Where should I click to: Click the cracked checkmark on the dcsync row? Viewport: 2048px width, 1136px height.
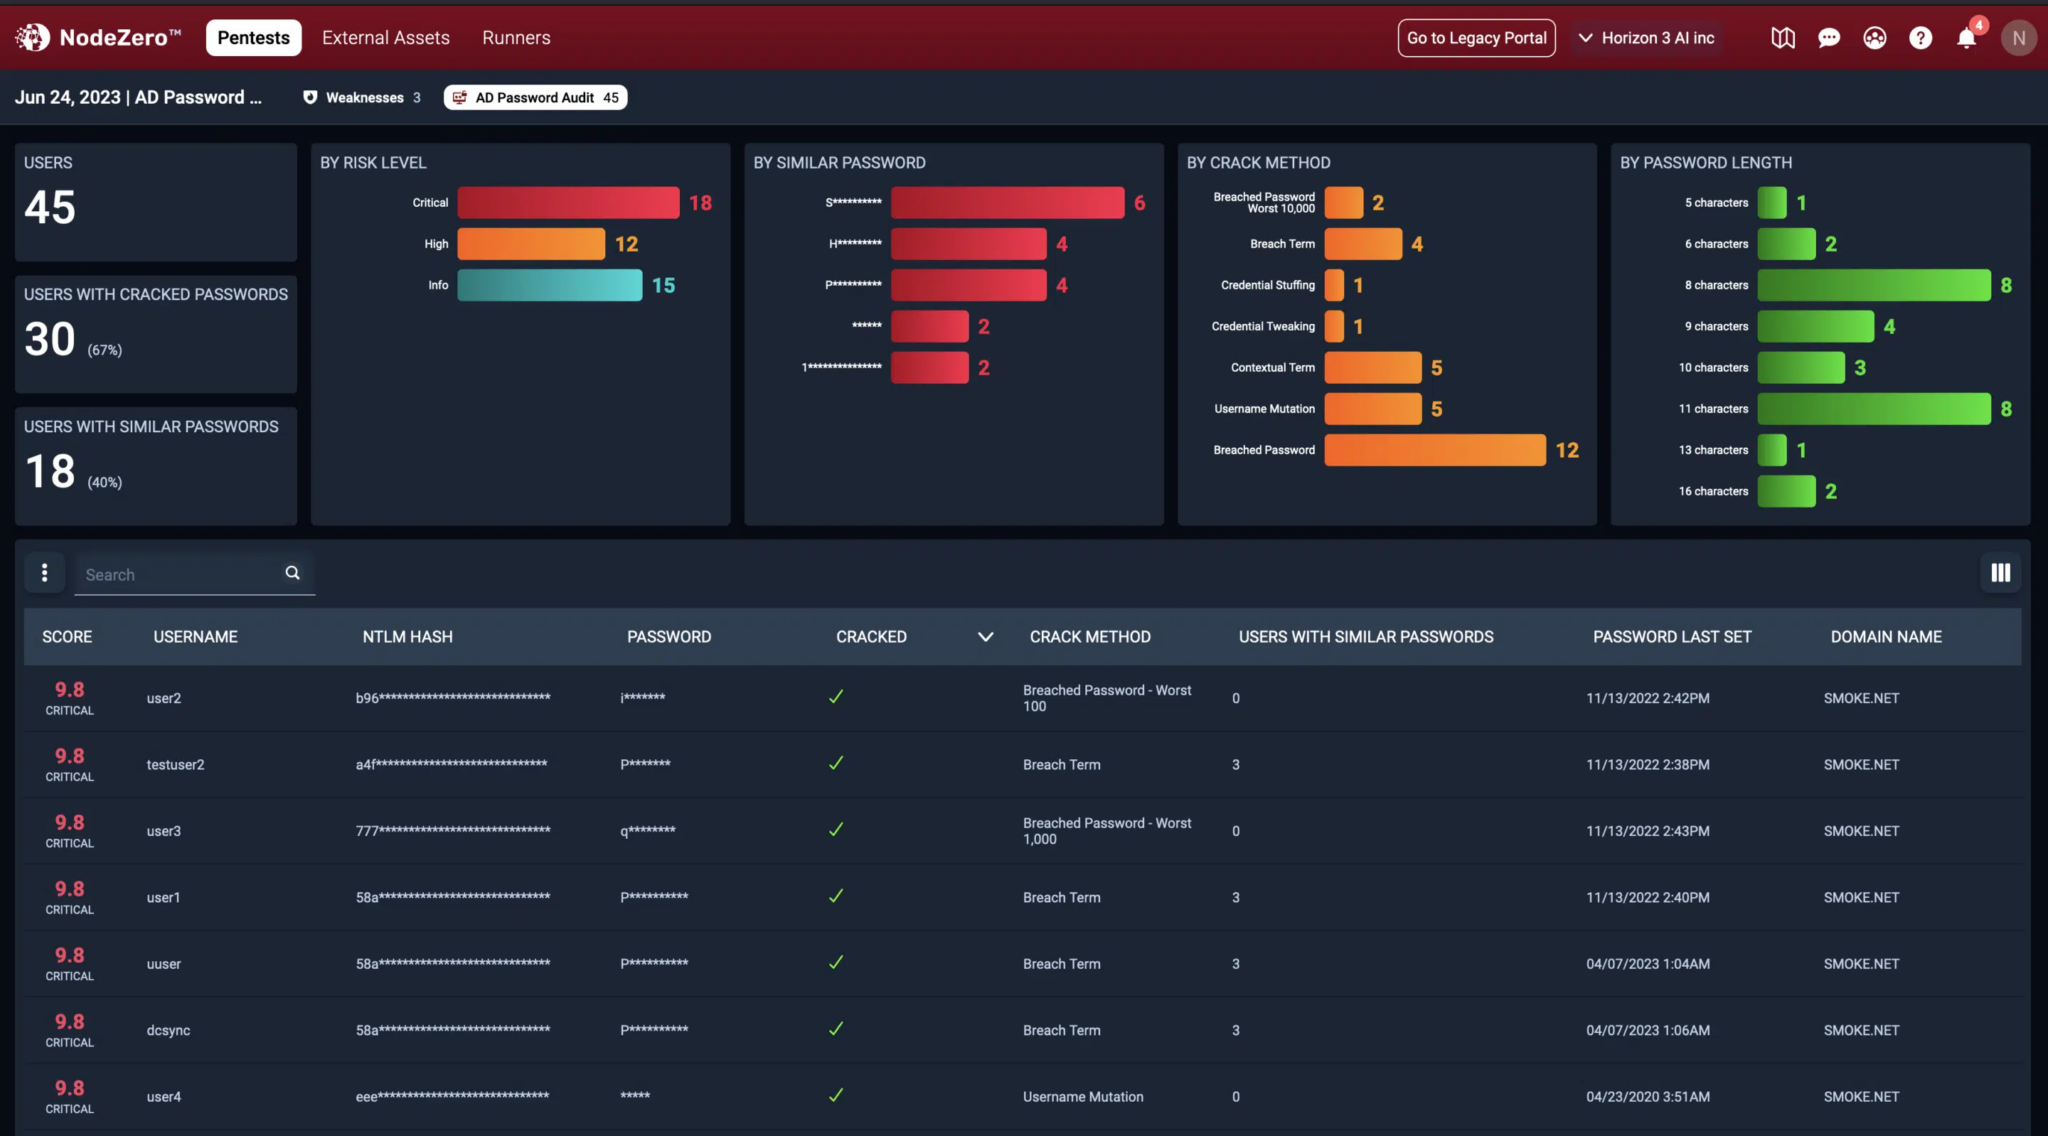coord(836,1029)
